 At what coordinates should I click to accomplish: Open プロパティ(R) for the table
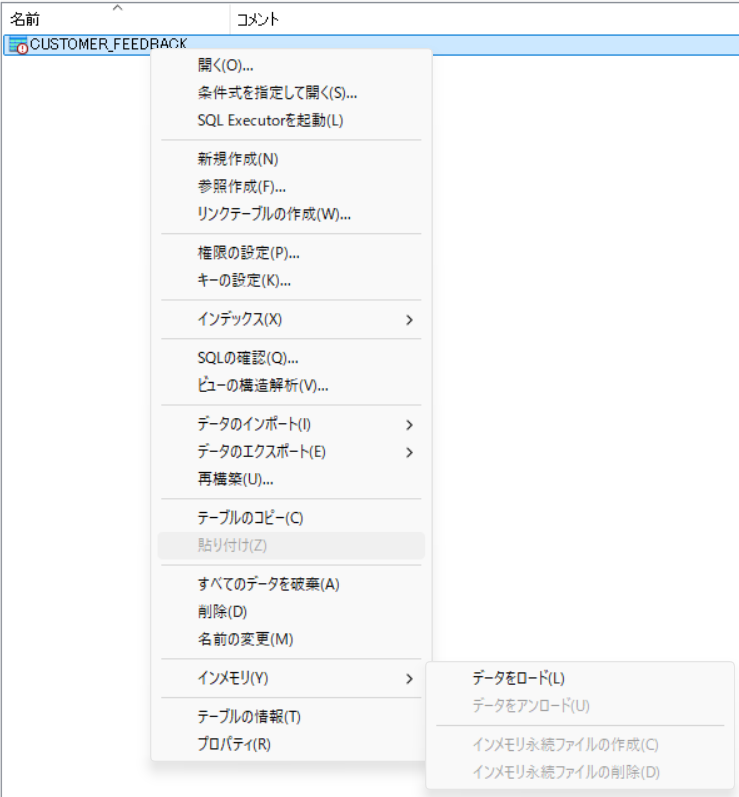click(x=234, y=744)
